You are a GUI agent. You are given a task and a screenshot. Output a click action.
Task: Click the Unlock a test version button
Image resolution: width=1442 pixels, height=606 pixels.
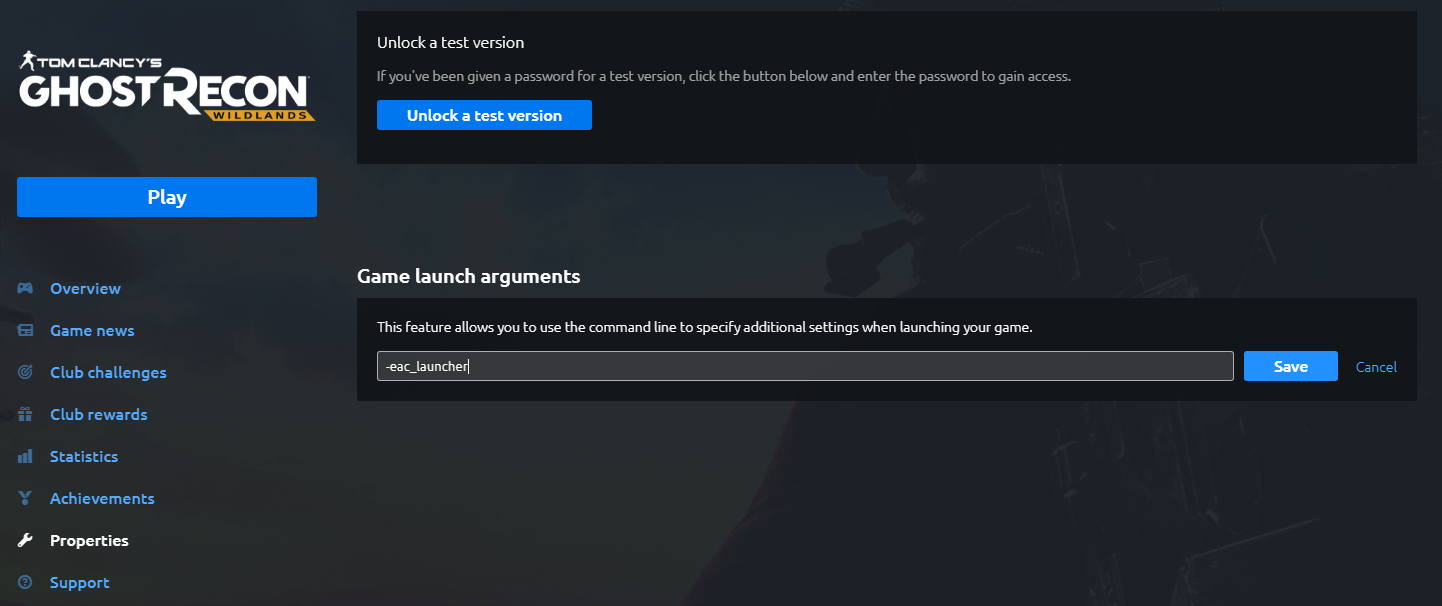tap(484, 115)
